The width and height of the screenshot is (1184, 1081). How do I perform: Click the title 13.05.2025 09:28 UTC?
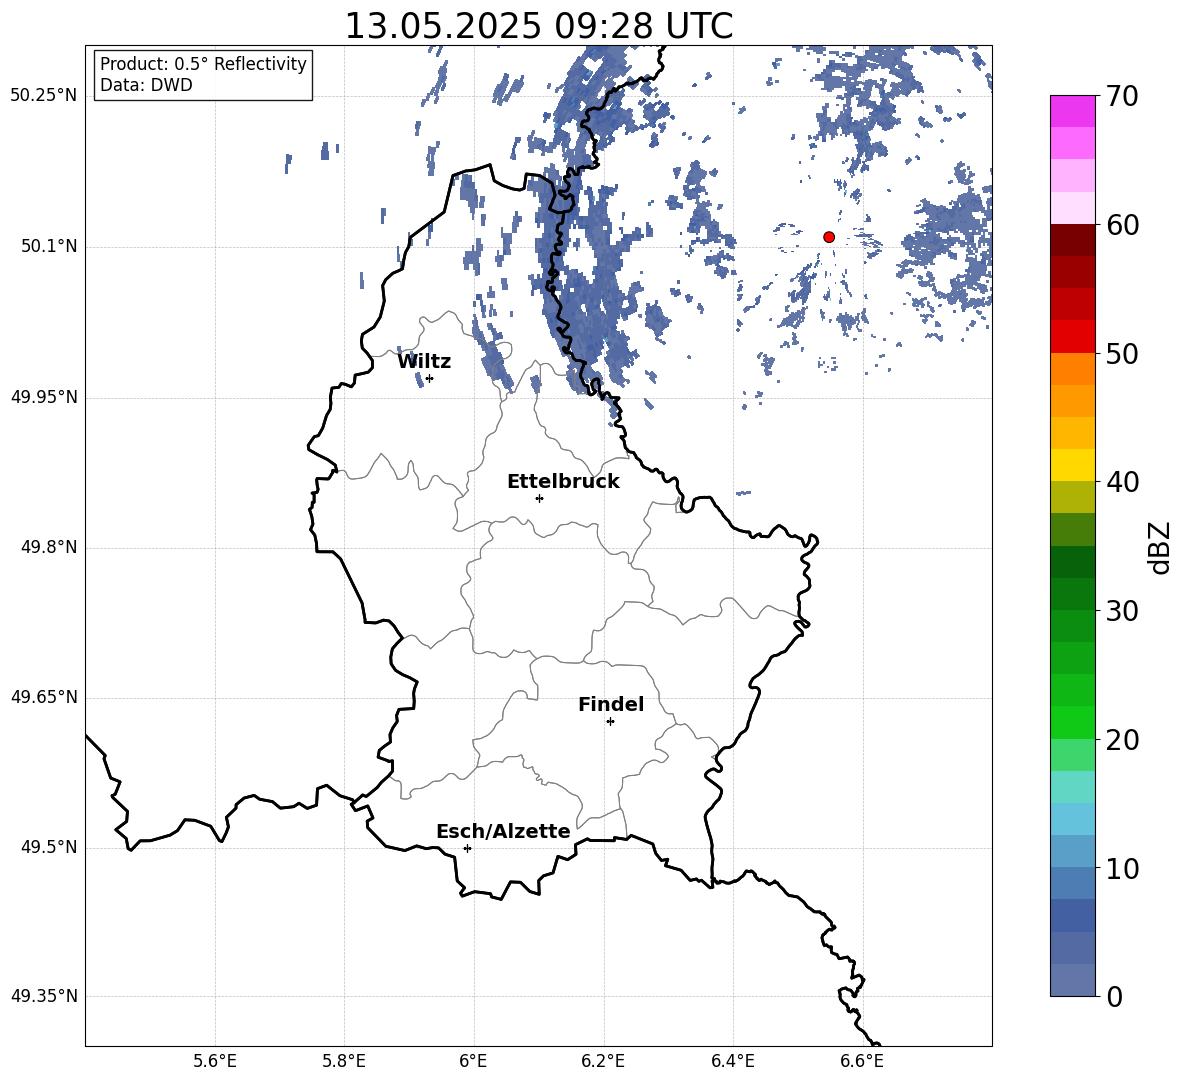tap(538, 26)
